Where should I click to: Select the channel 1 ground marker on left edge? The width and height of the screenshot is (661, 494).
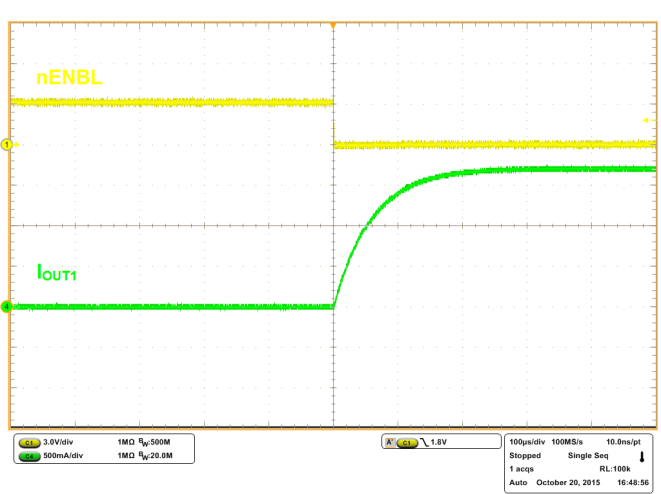pyautogui.click(x=7, y=145)
